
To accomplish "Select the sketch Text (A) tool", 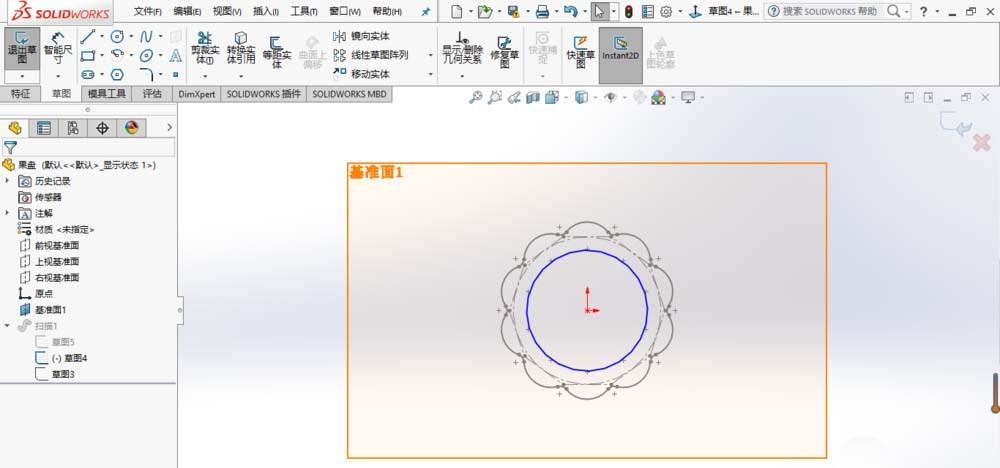I will point(176,55).
